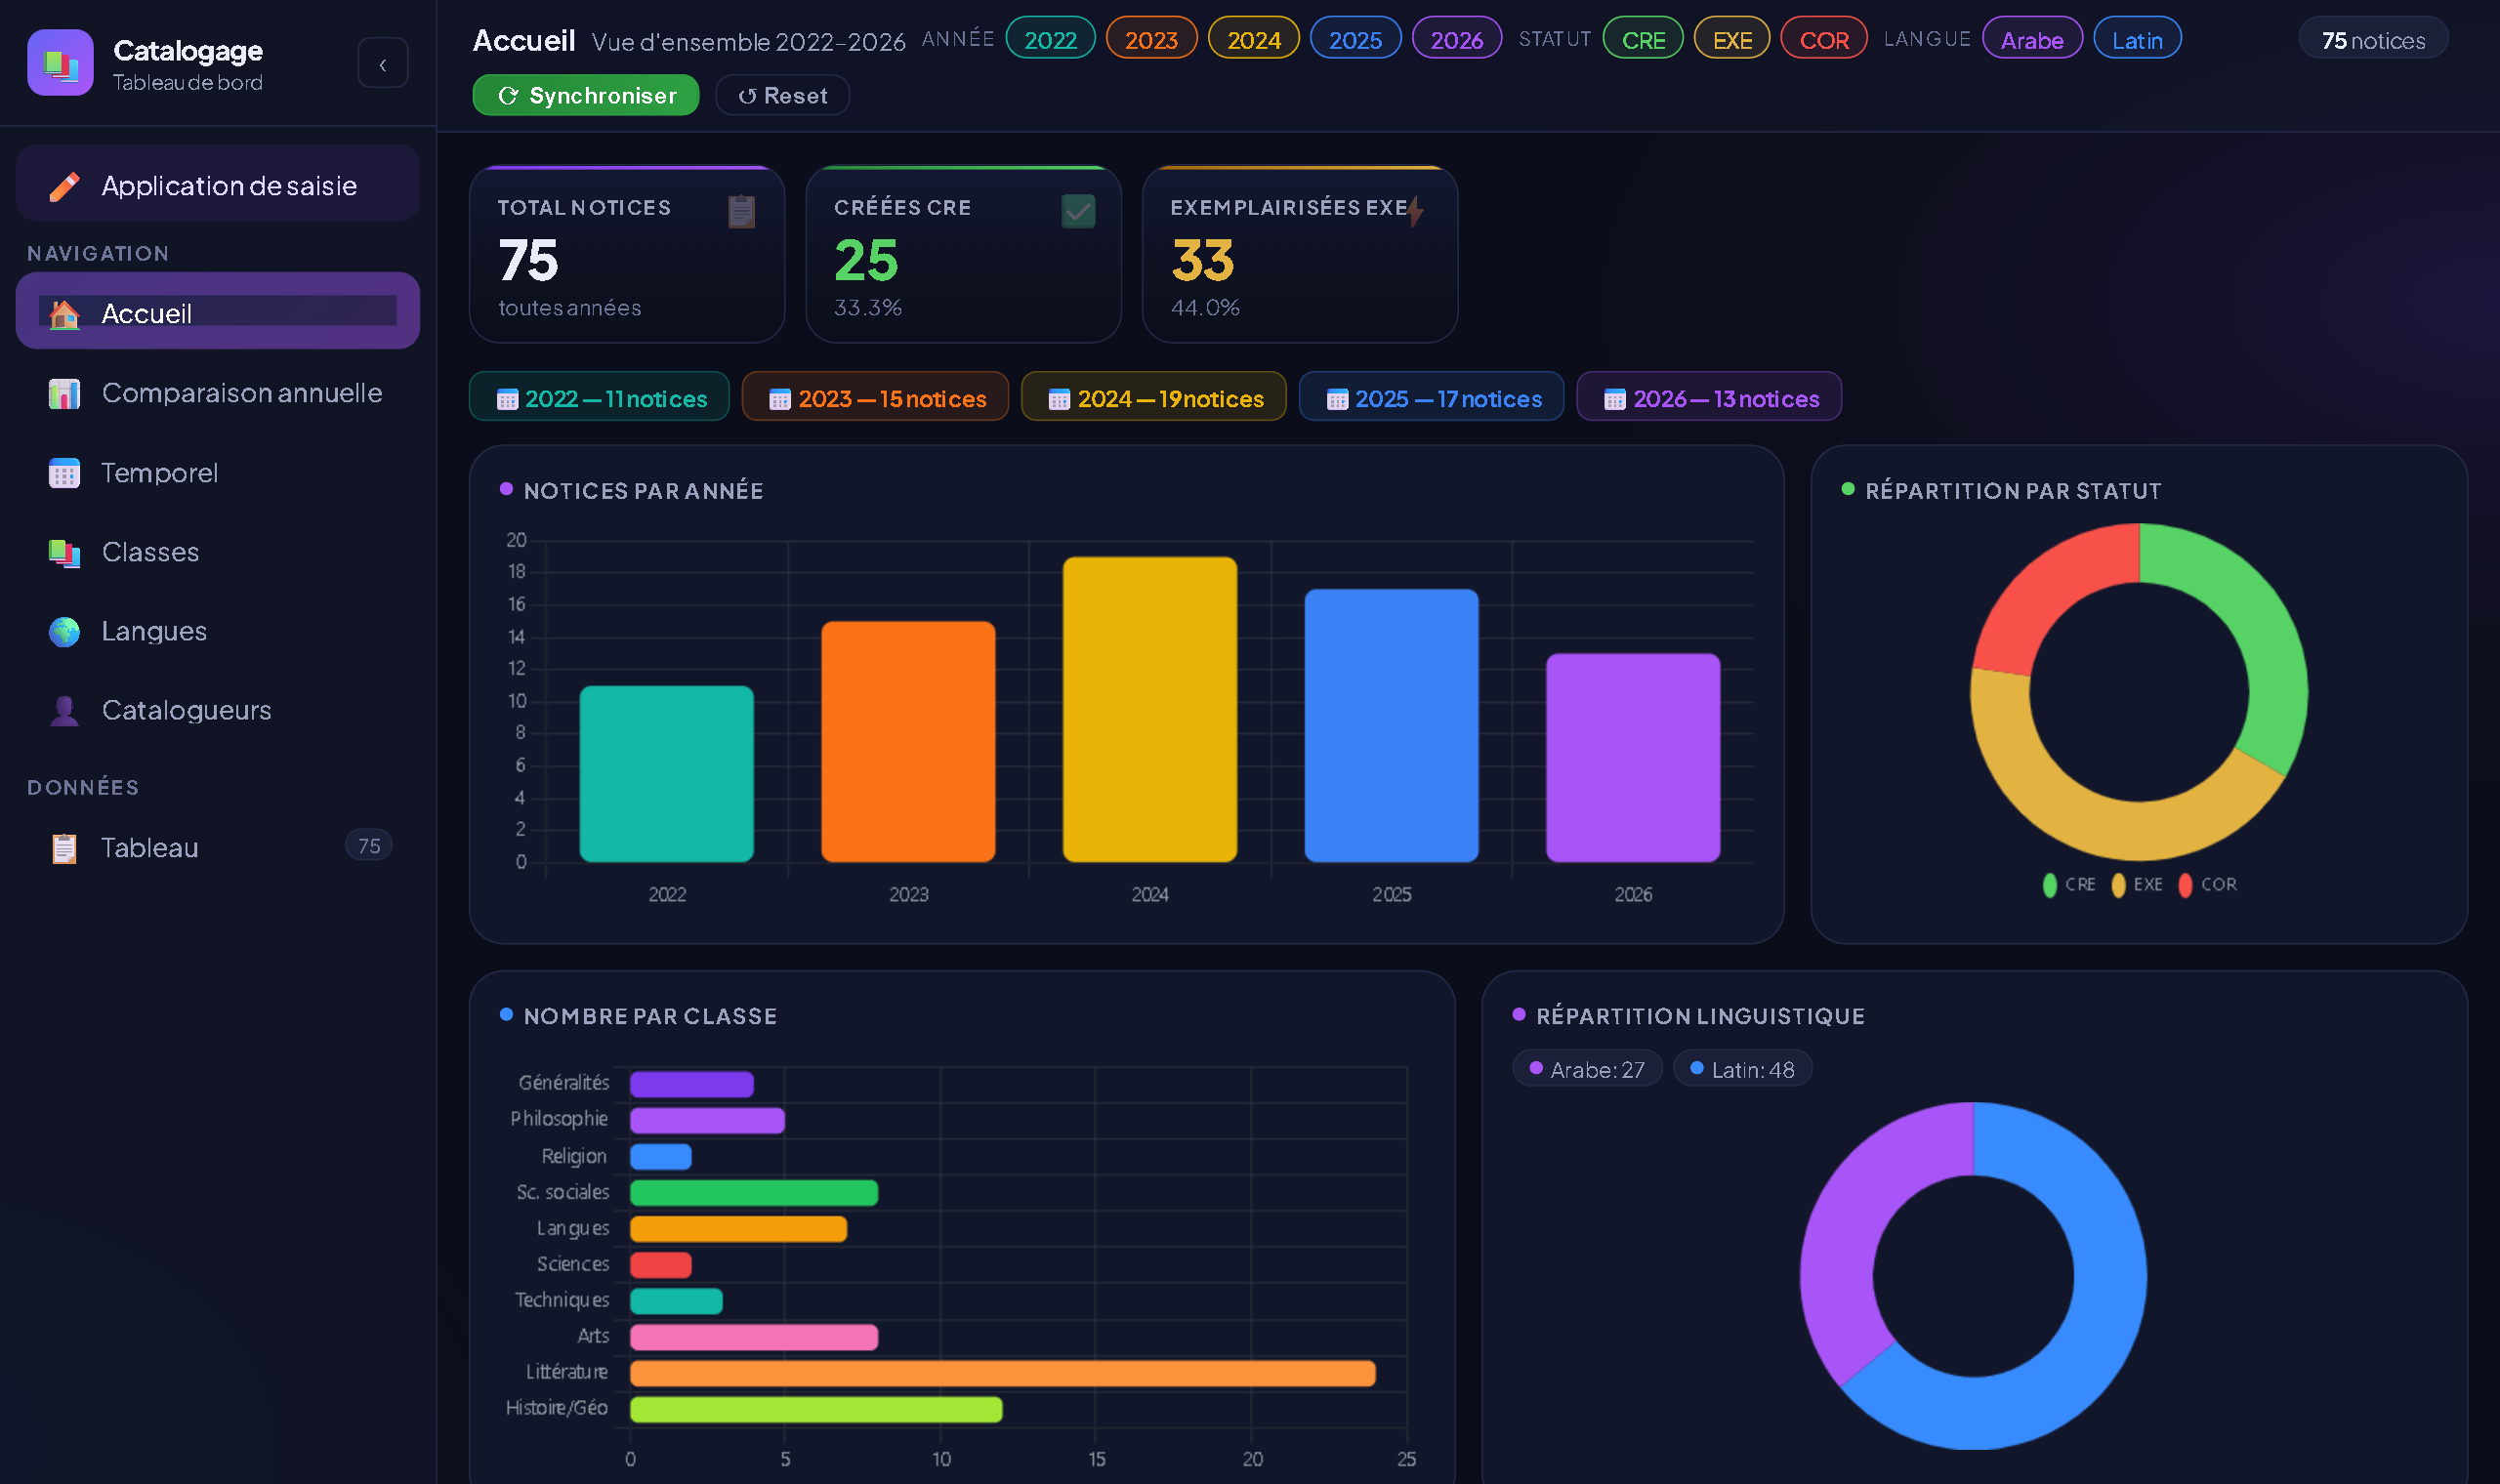
Task: Click the orange Littérature bar
Action: 1003,1373
